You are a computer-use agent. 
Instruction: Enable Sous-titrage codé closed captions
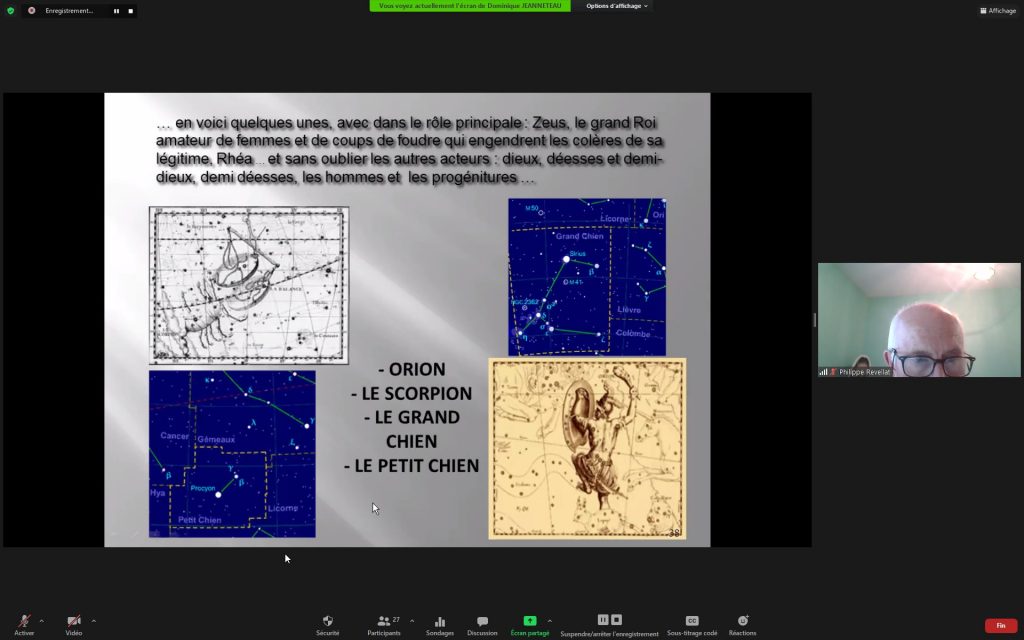coord(692,625)
